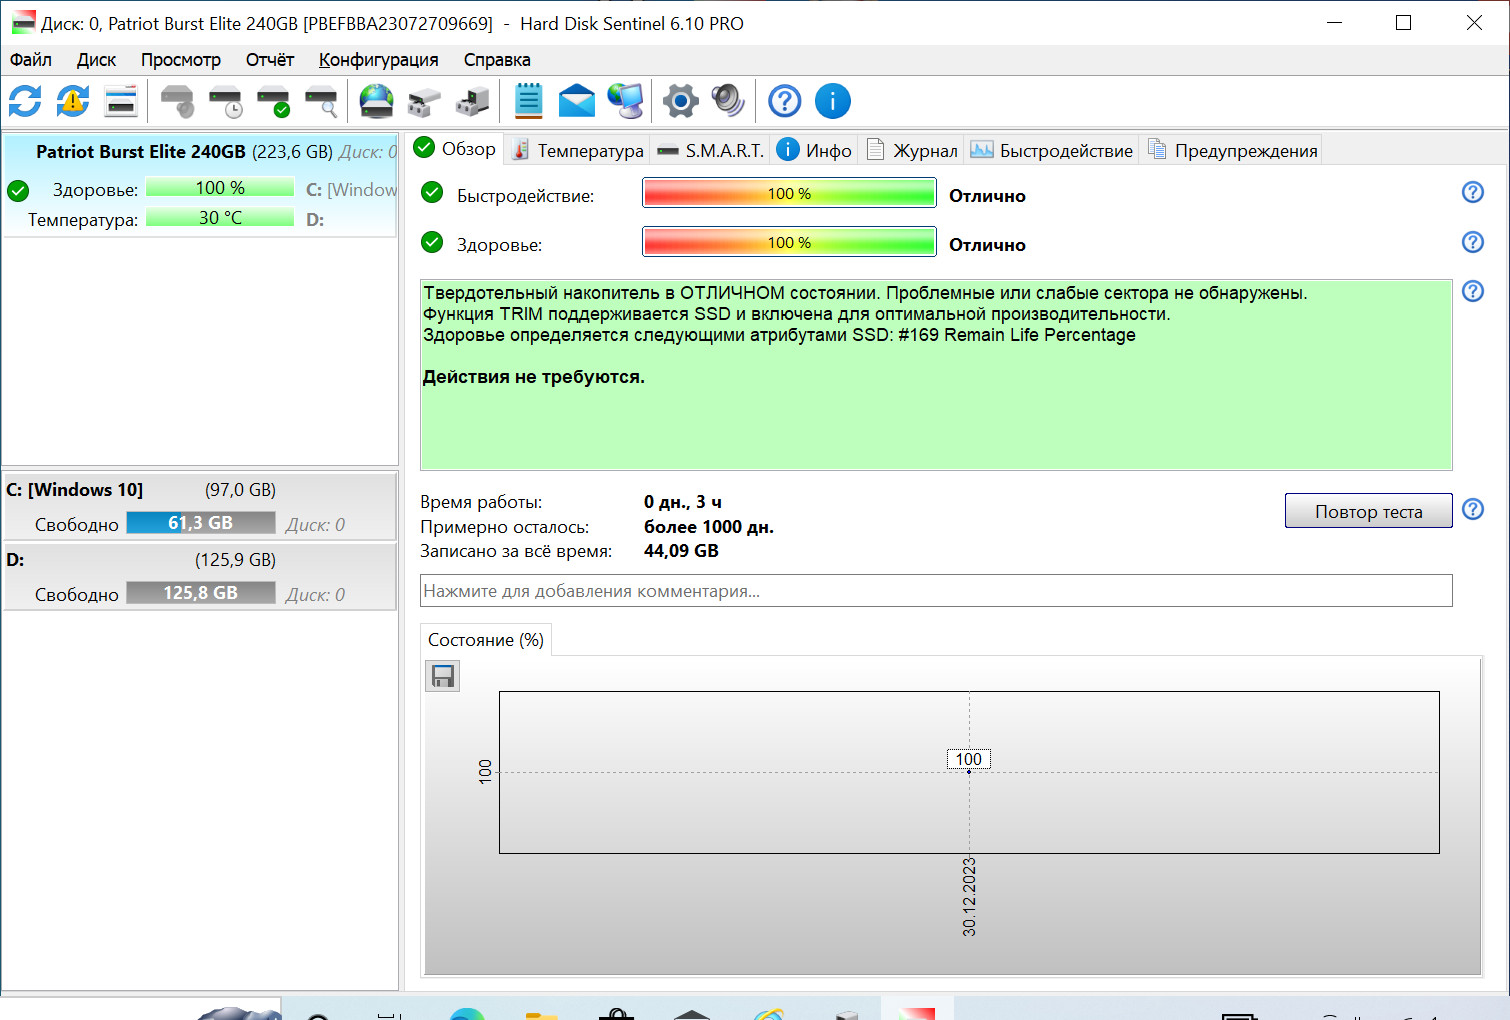The width and height of the screenshot is (1510, 1020).
Task: Open the Конфигурация menu
Action: point(378,60)
